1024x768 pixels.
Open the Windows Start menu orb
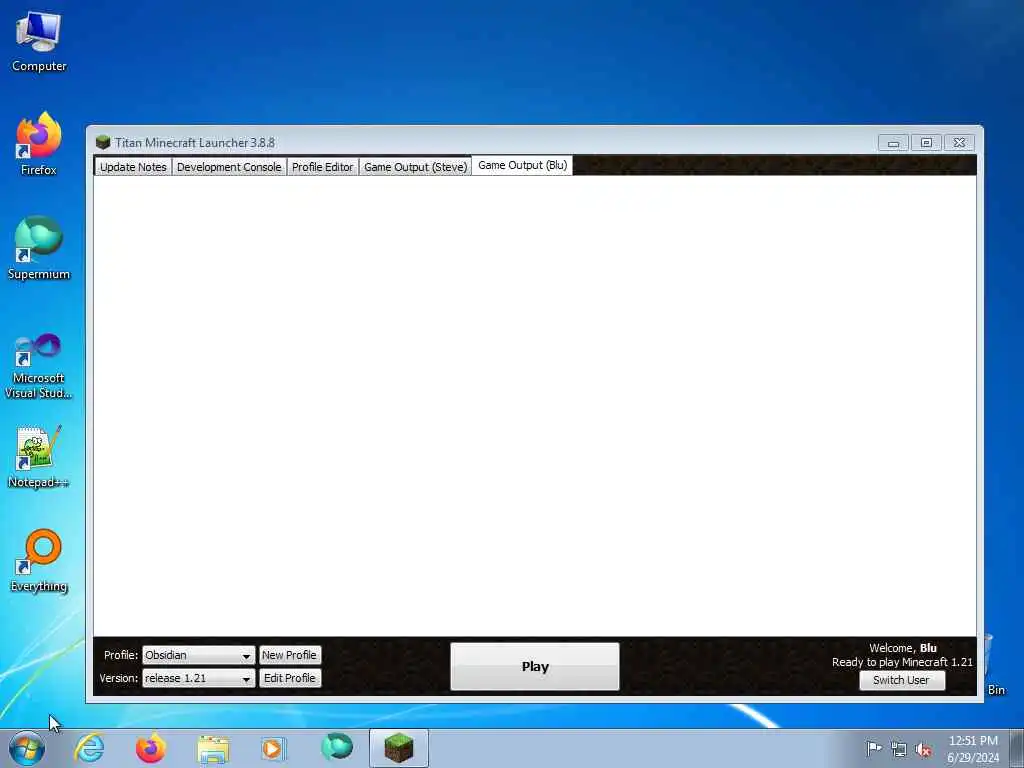pos(27,748)
